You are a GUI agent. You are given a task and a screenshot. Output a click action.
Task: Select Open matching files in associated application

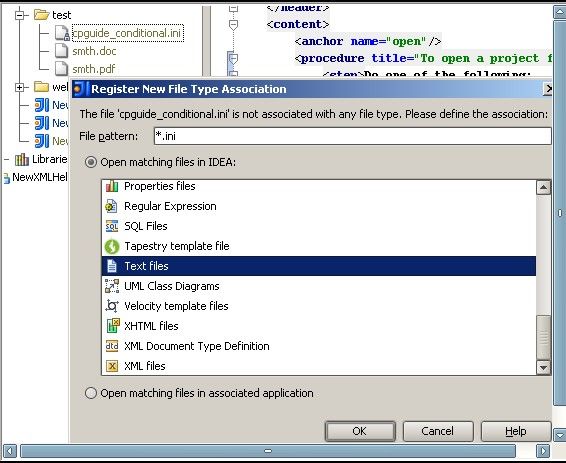pos(91,393)
